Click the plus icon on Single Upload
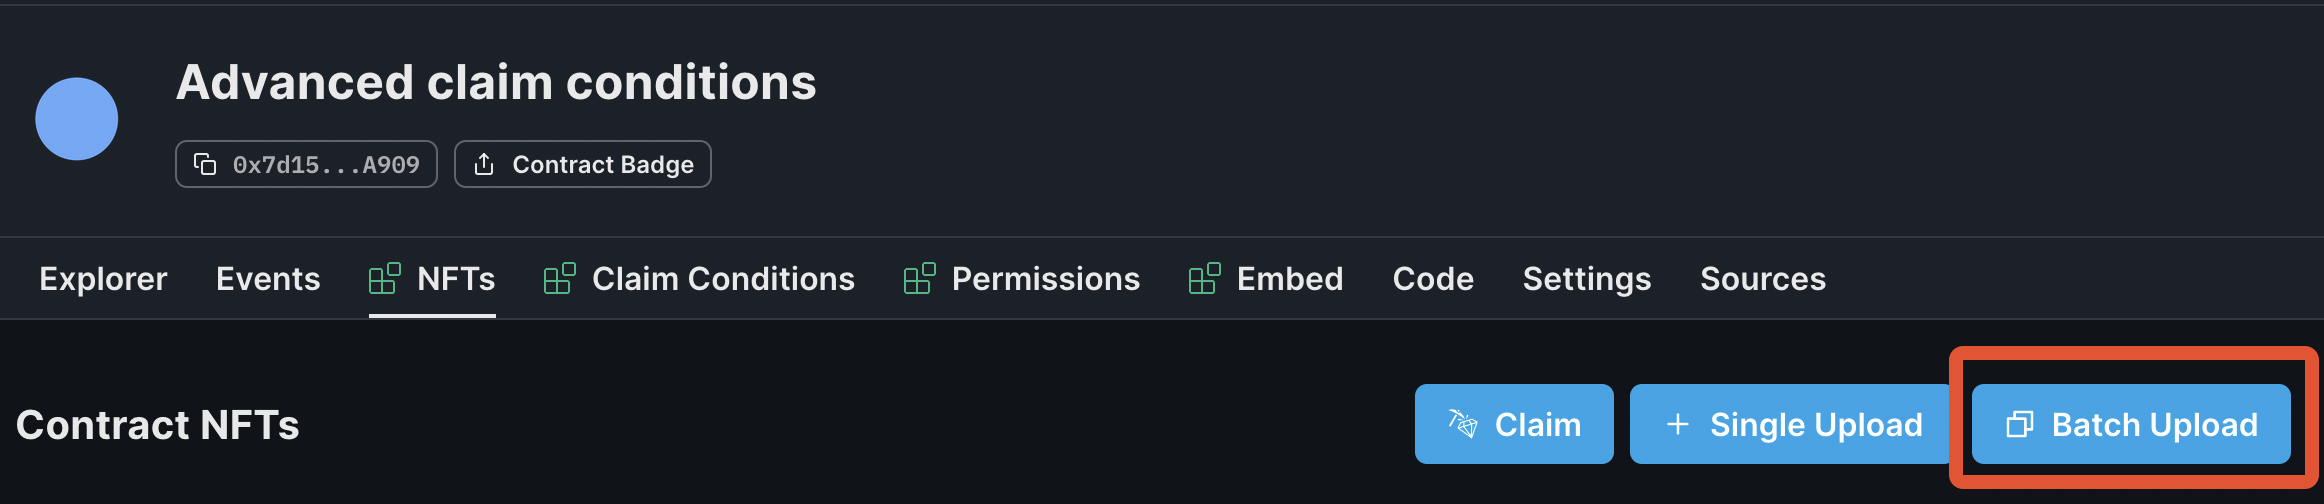Viewport: 2324px width, 504px height. click(1678, 424)
